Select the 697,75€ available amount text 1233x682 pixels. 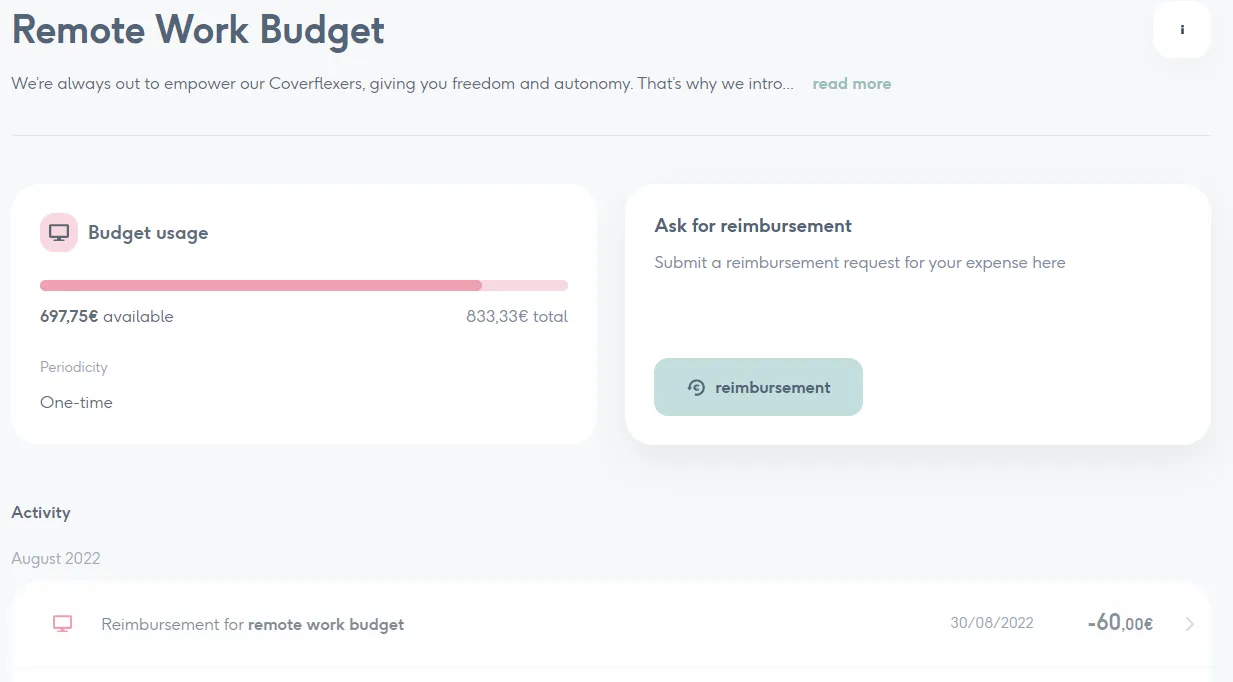click(106, 317)
